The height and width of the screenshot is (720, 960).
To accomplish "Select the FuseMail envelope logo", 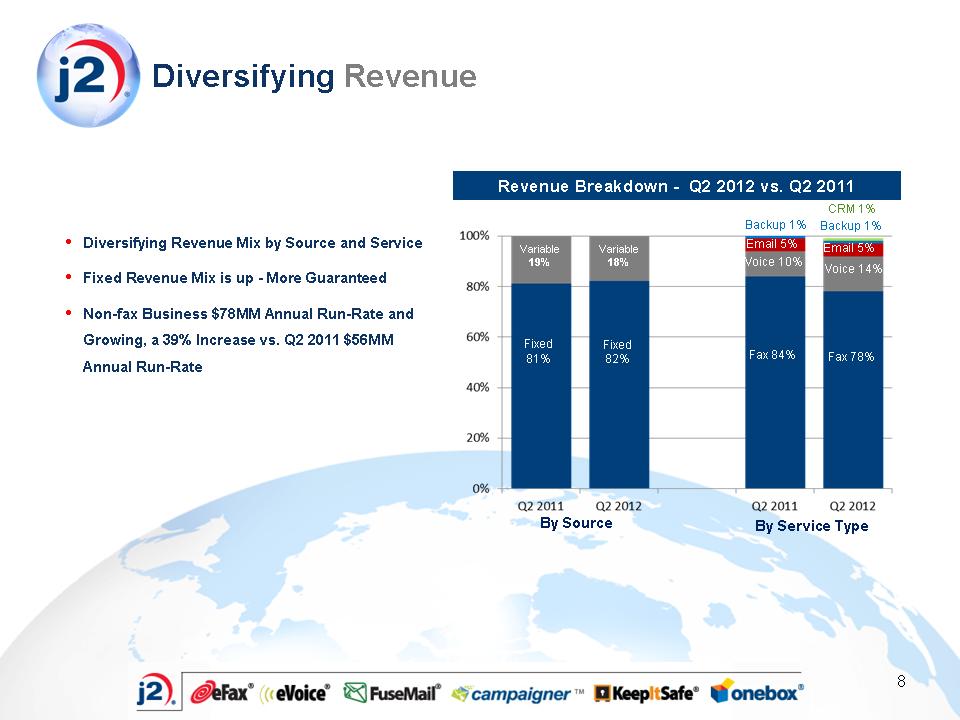I will pyautogui.click(x=392, y=692).
